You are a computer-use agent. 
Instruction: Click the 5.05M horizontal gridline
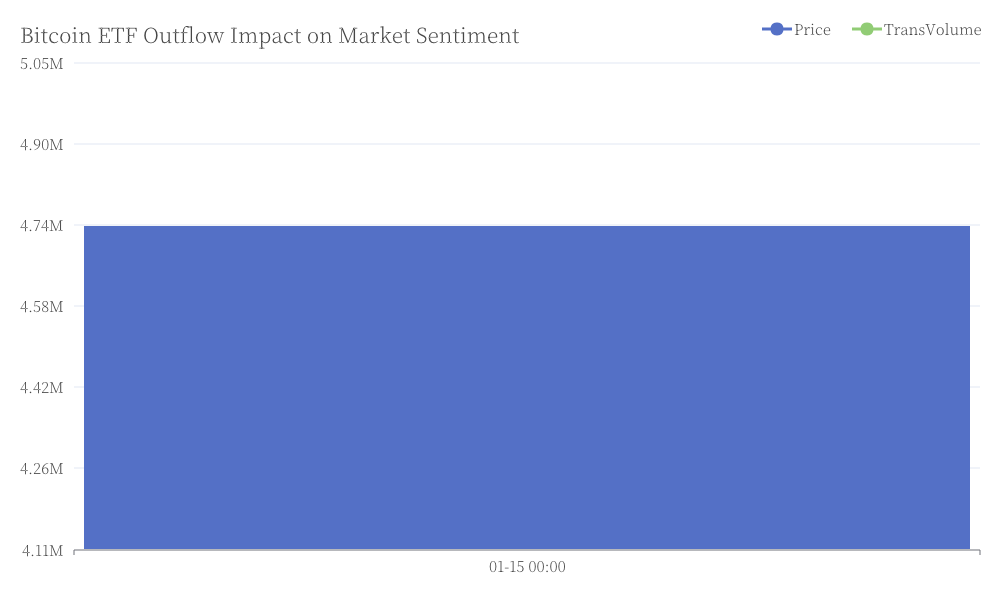click(527, 63)
